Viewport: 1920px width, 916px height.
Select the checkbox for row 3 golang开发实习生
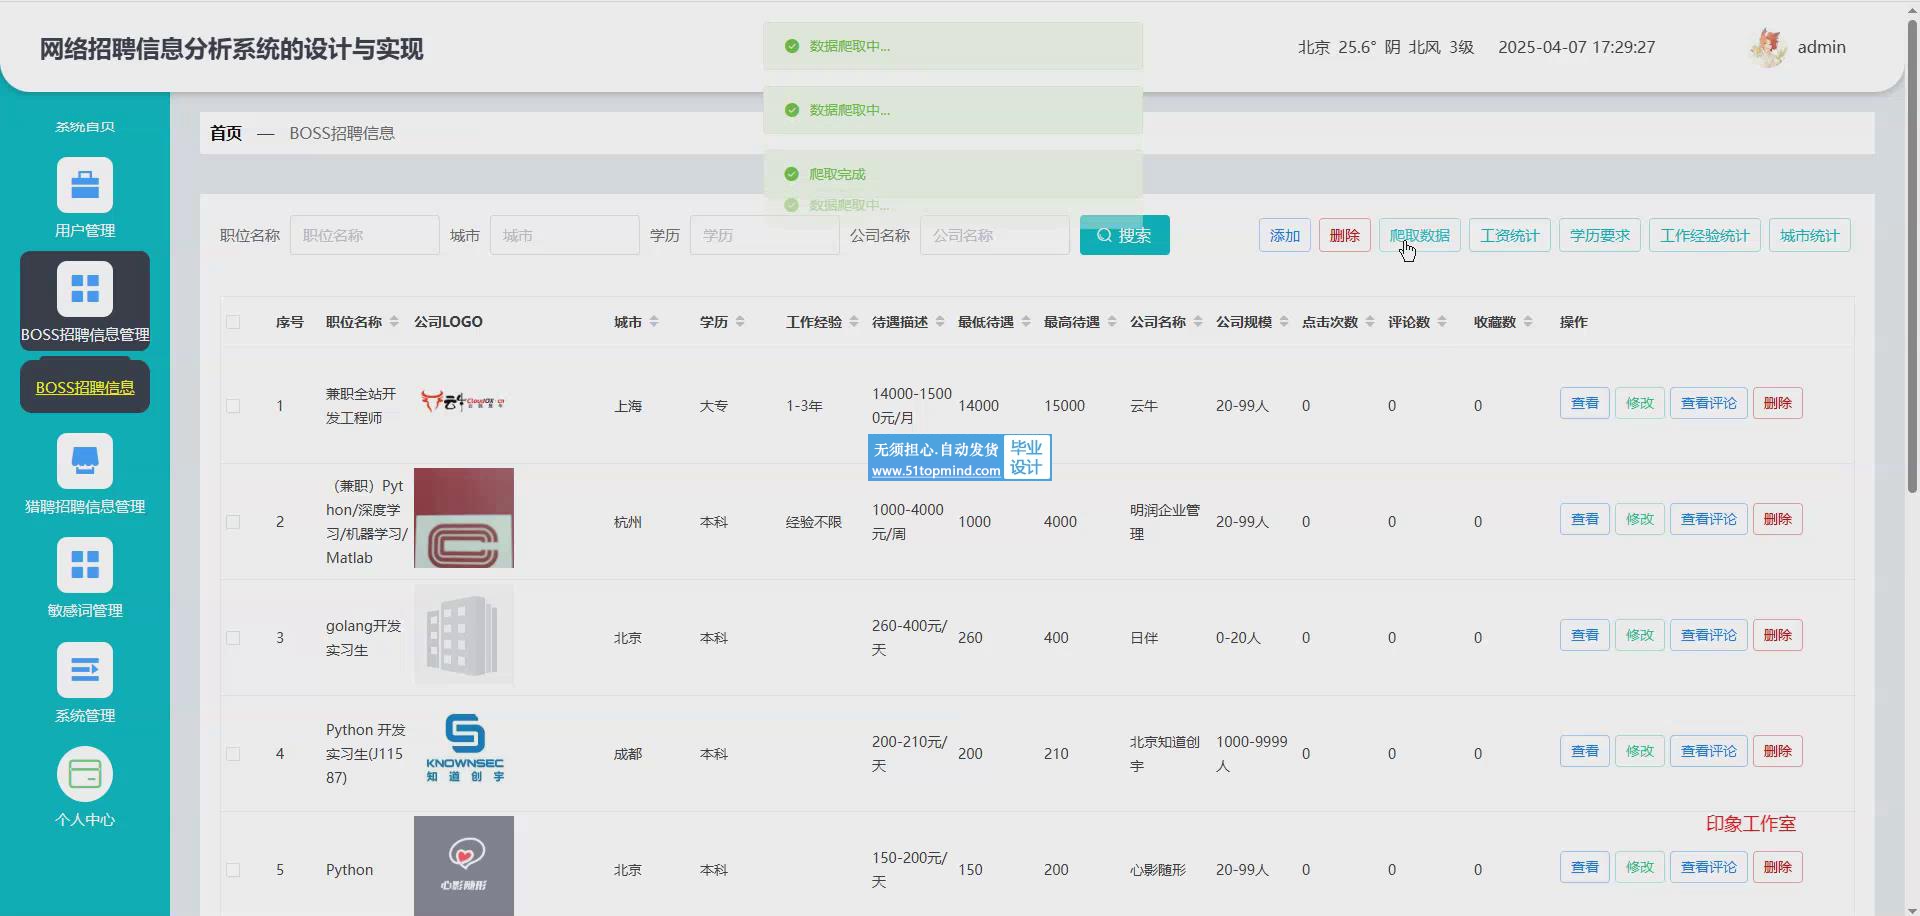click(233, 638)
